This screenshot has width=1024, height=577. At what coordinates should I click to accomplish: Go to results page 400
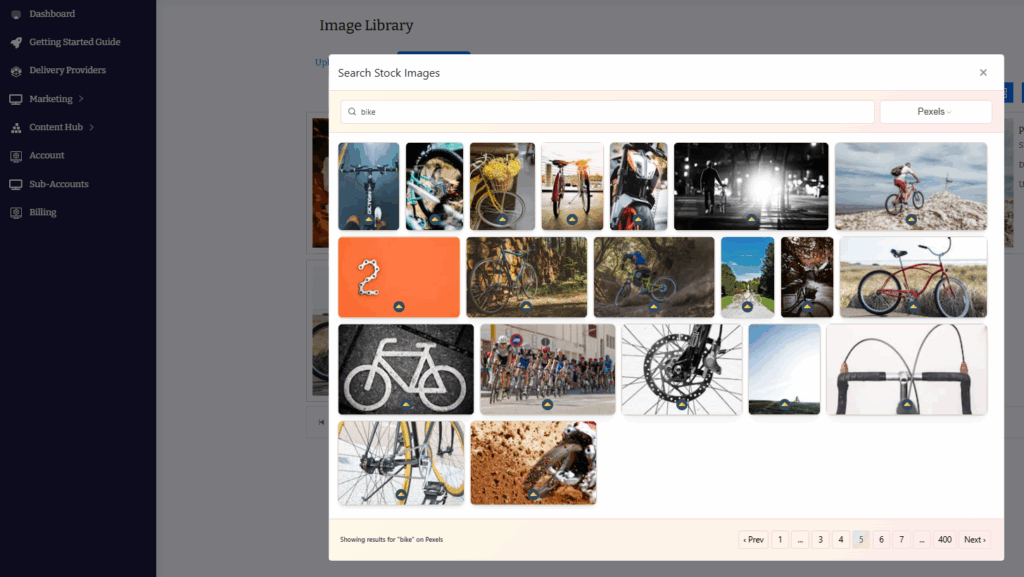[x=944, y=539]
